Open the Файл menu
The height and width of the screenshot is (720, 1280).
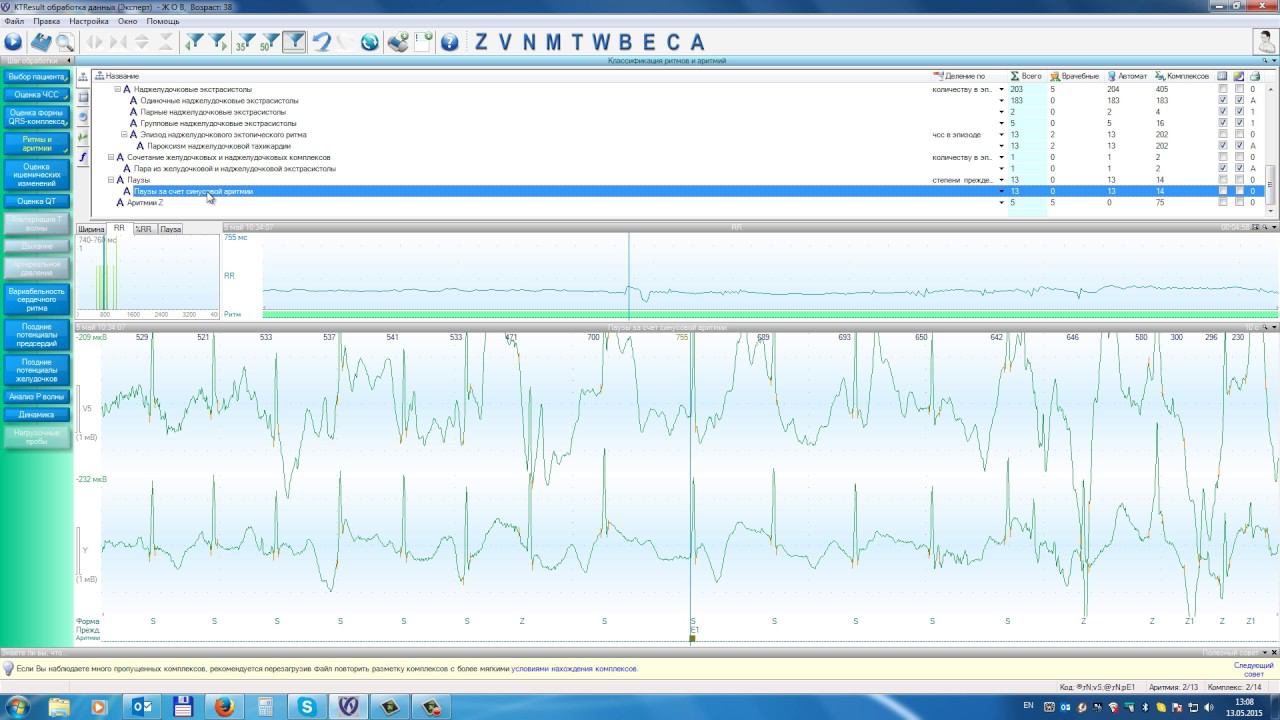point(14,20)
